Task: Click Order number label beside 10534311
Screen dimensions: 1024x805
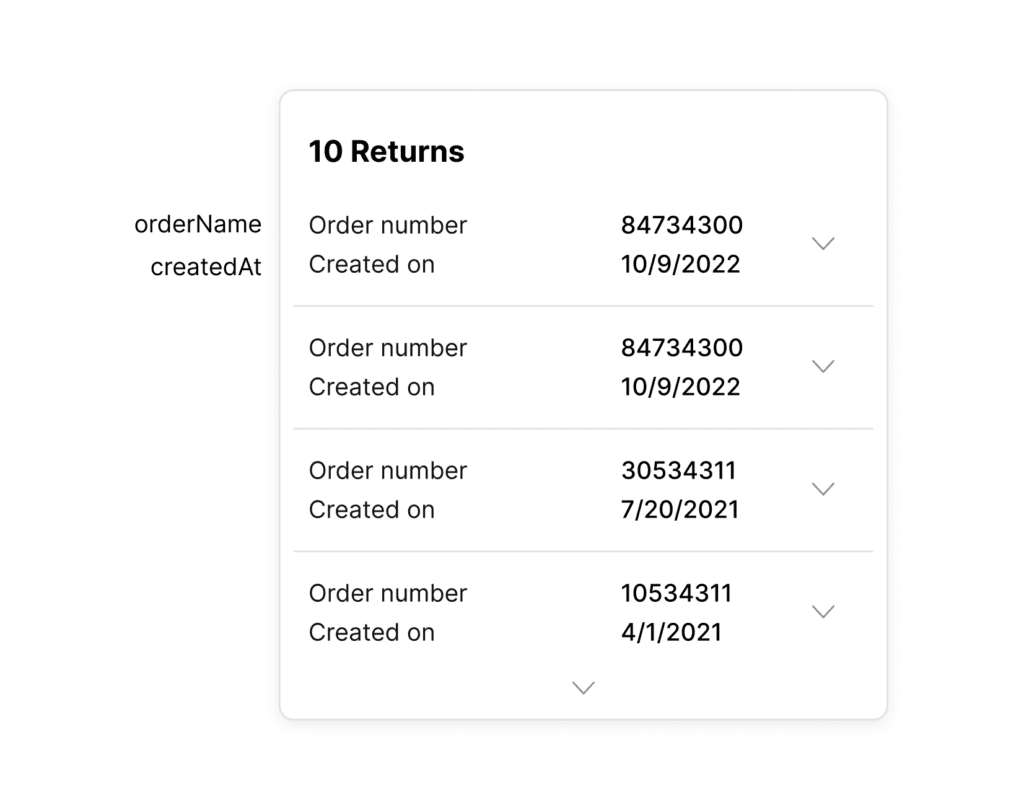Action: [388, 593]
